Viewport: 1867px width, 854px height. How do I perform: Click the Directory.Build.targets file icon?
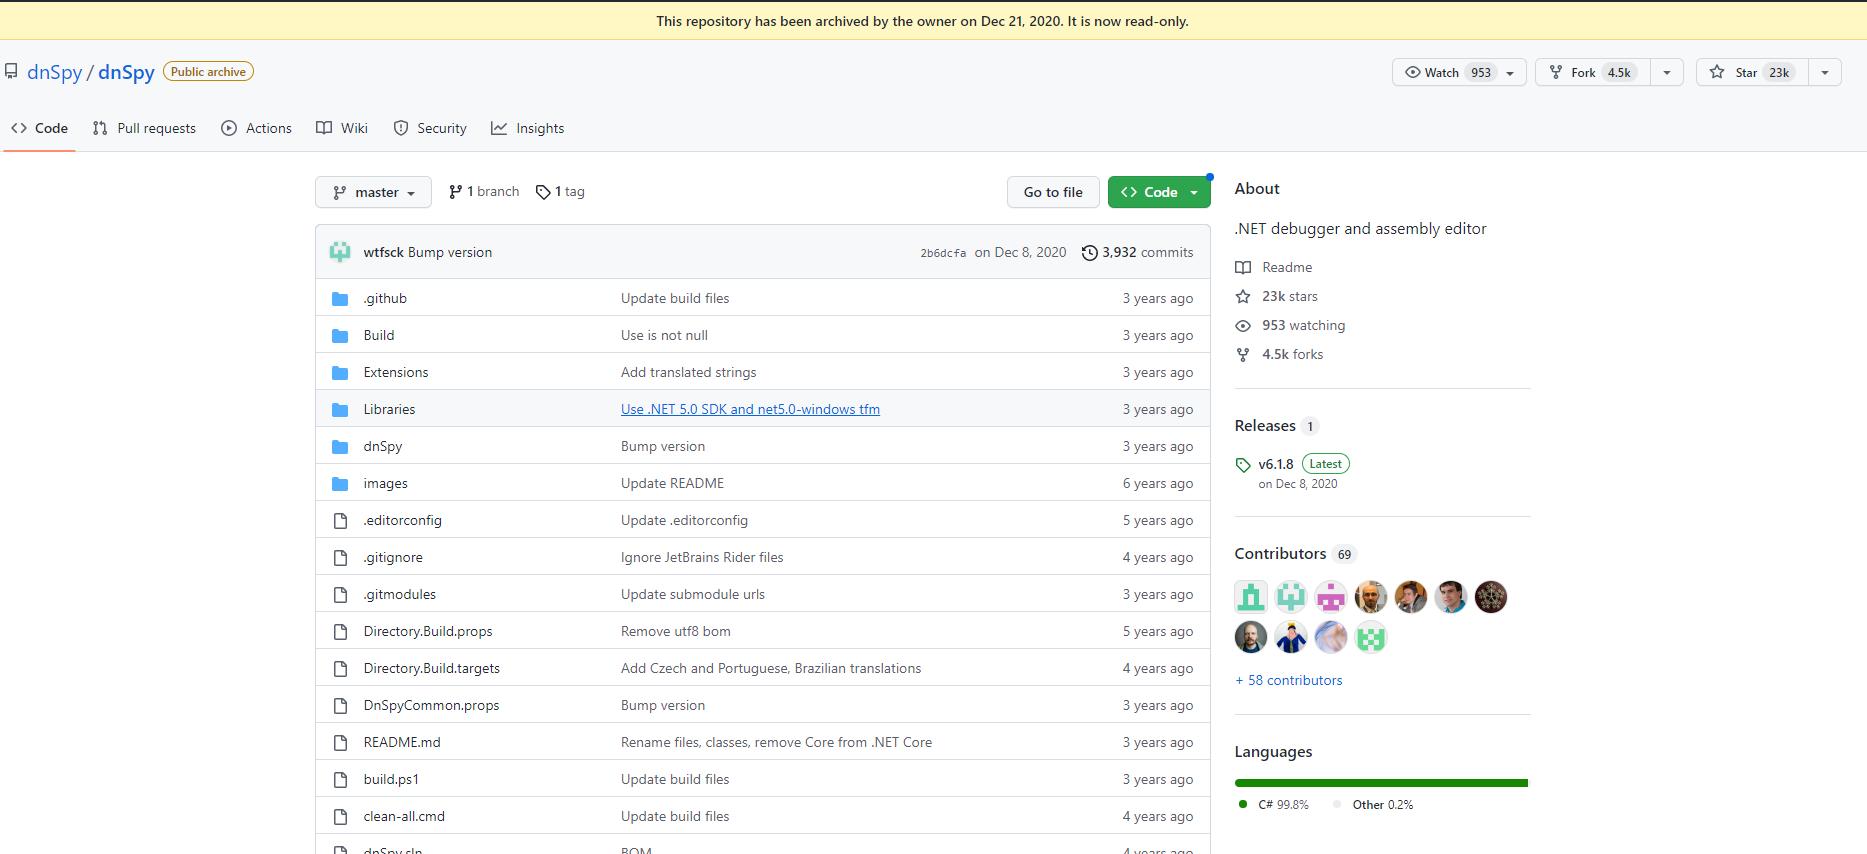pos(340,669)
